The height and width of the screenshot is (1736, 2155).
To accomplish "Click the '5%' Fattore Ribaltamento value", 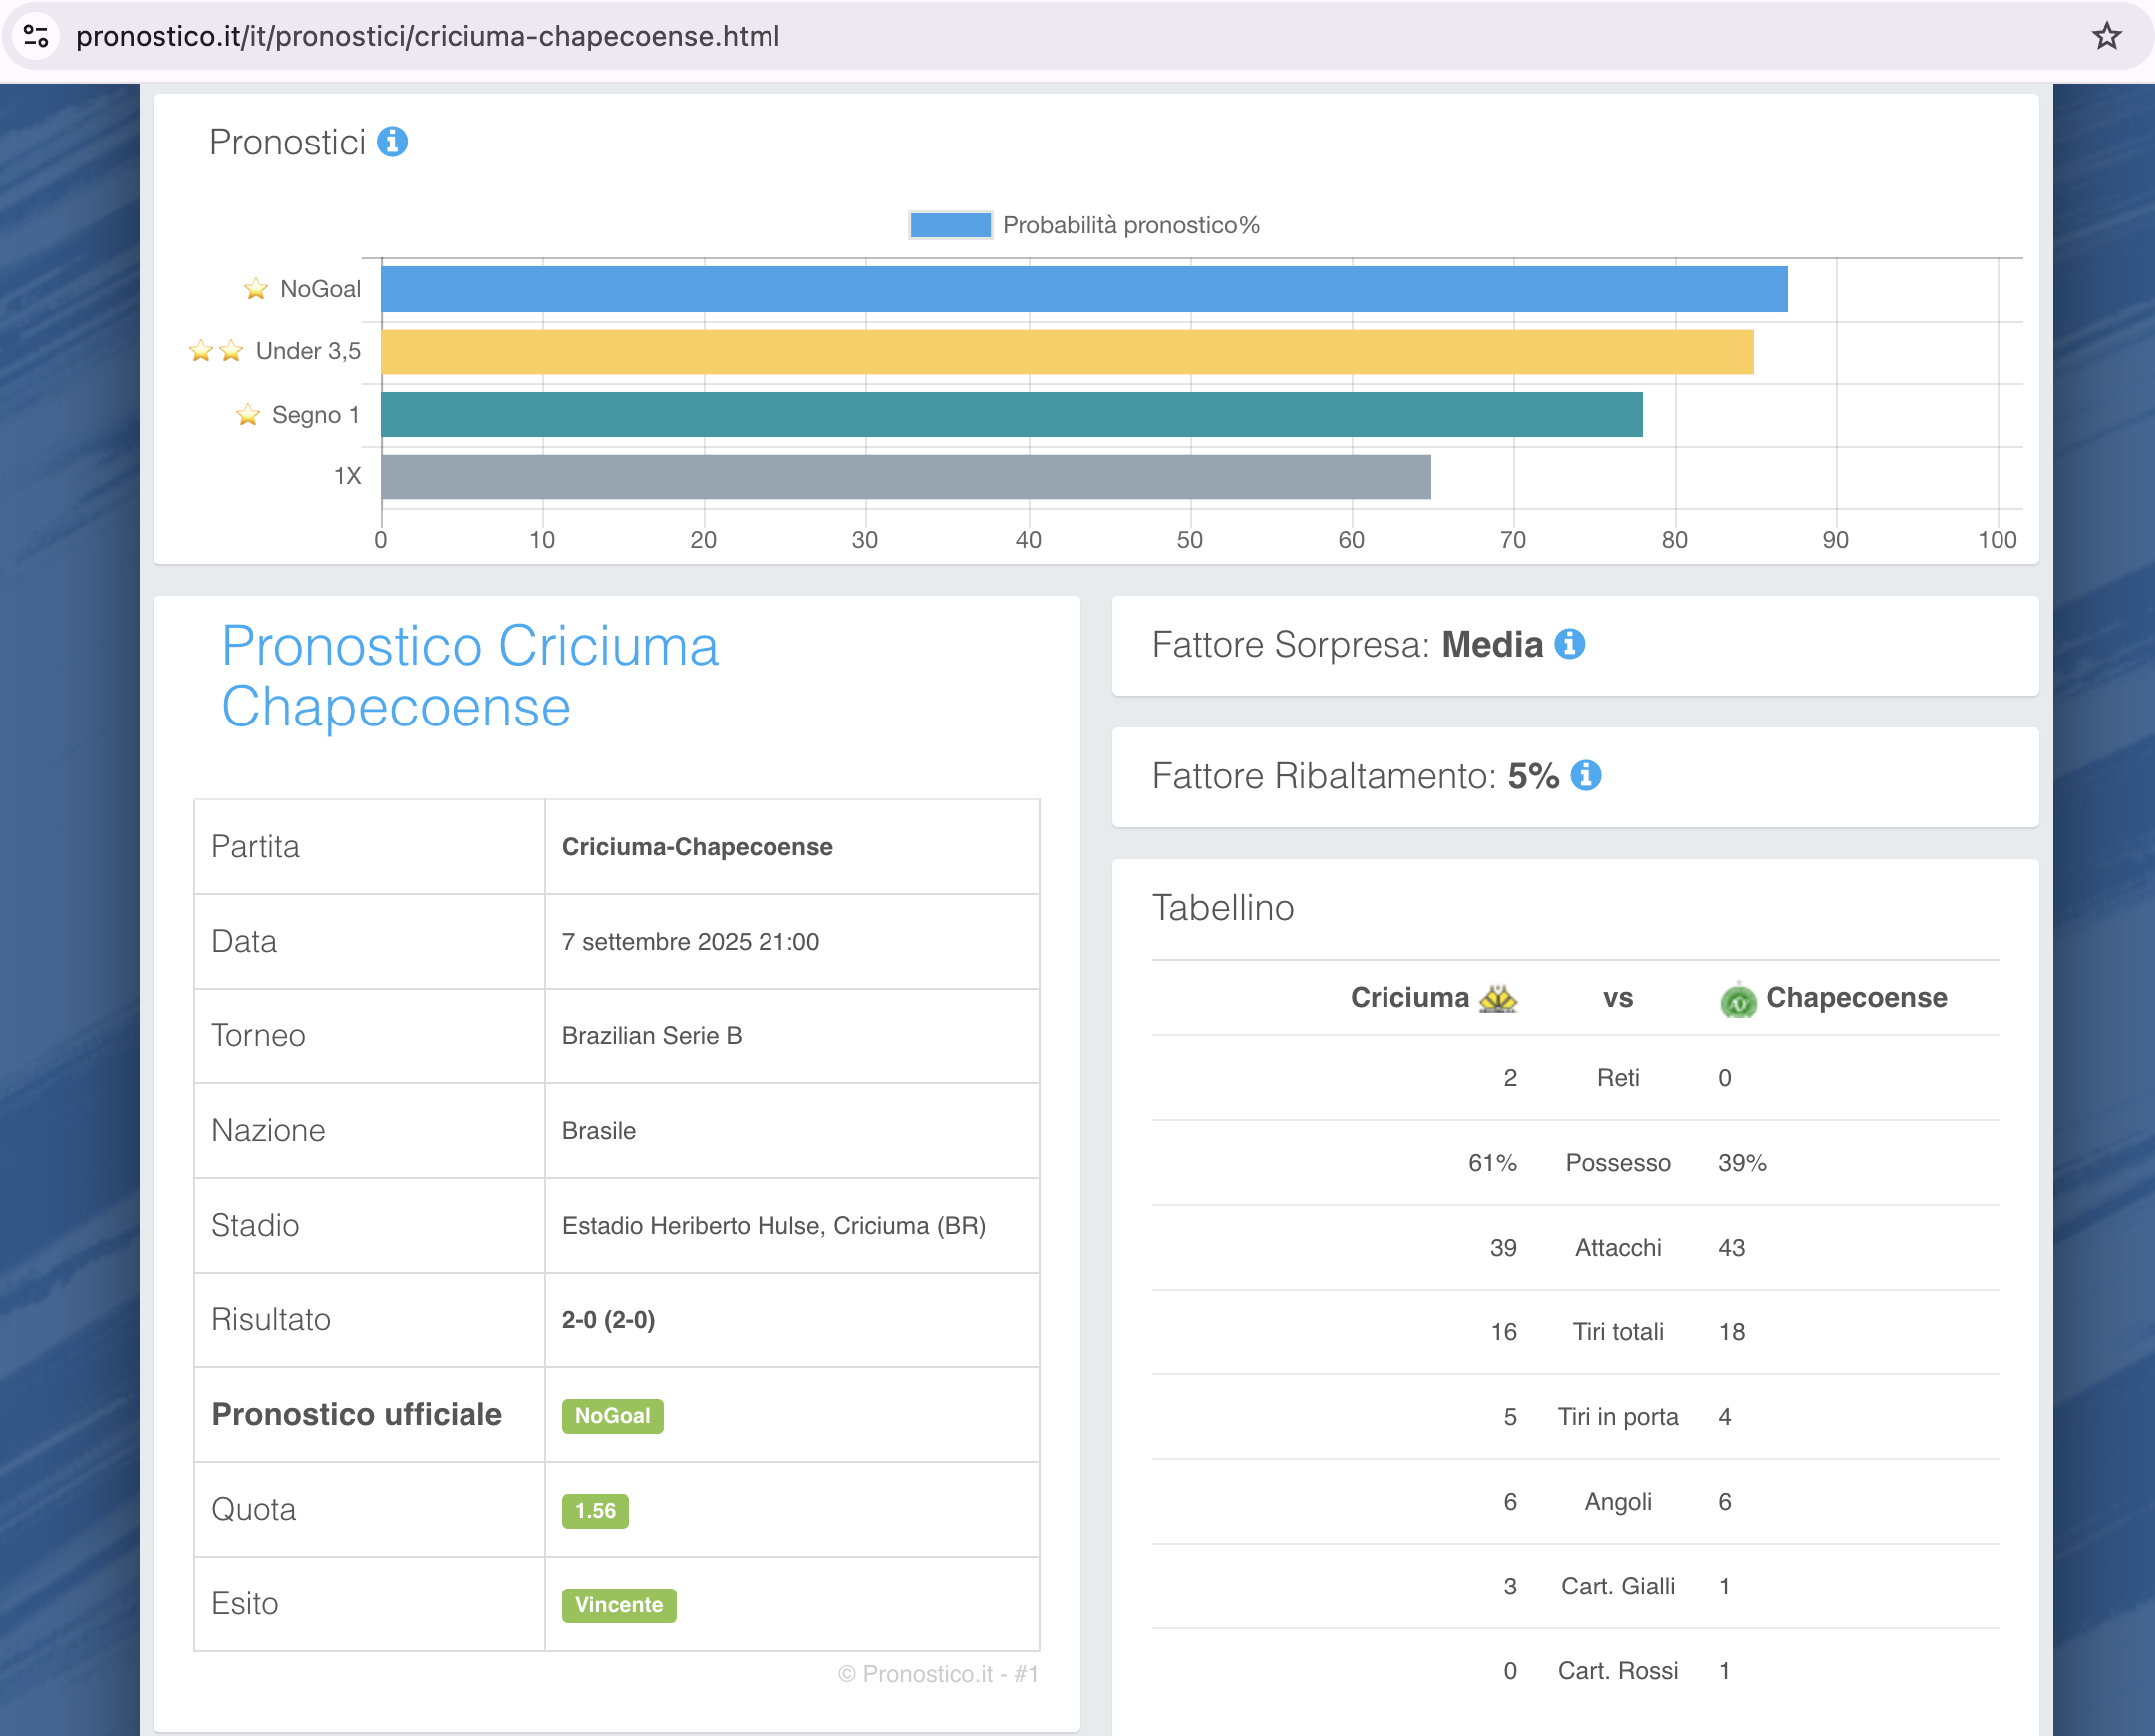I will coord(1533,775).
